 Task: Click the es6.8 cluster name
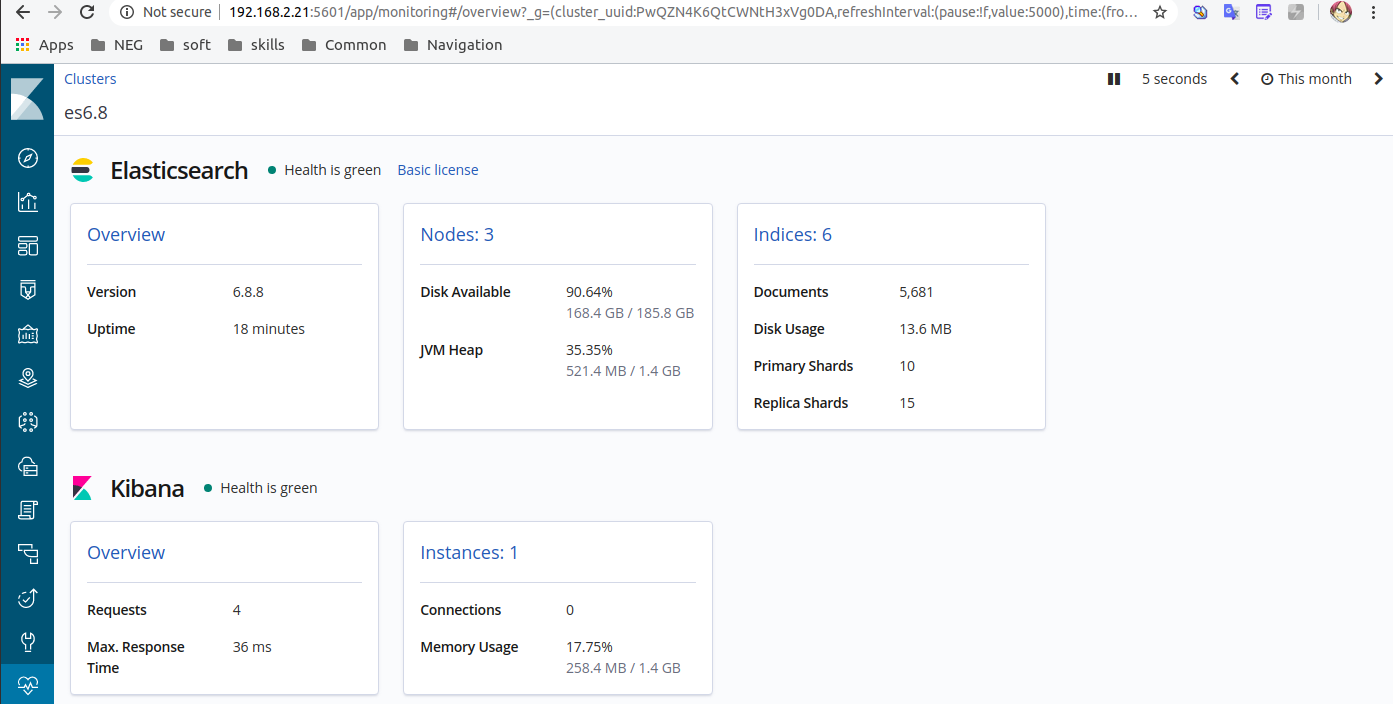click(86, 113)
